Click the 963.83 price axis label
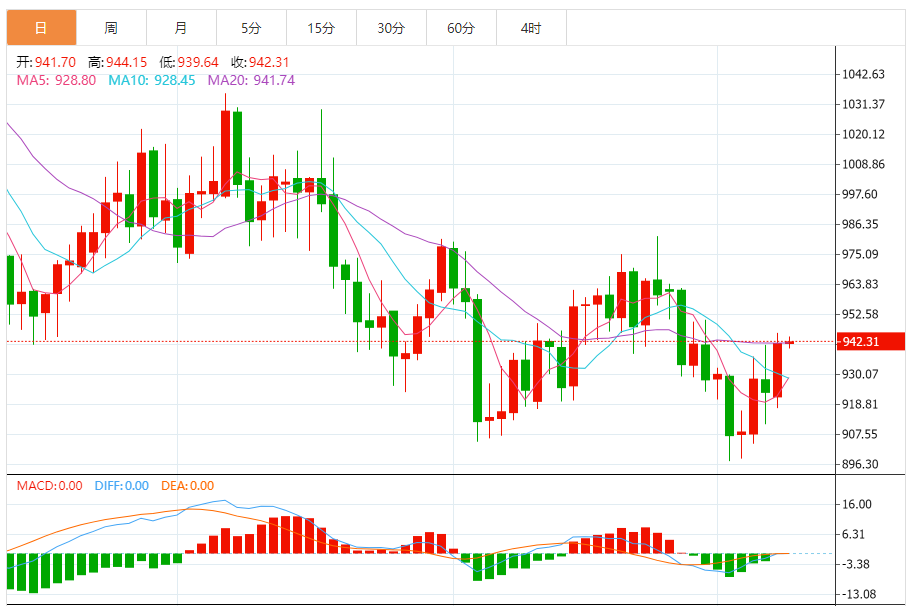Image resolution: width=908 pixels, height=606 pixels. tap(860, 284)
